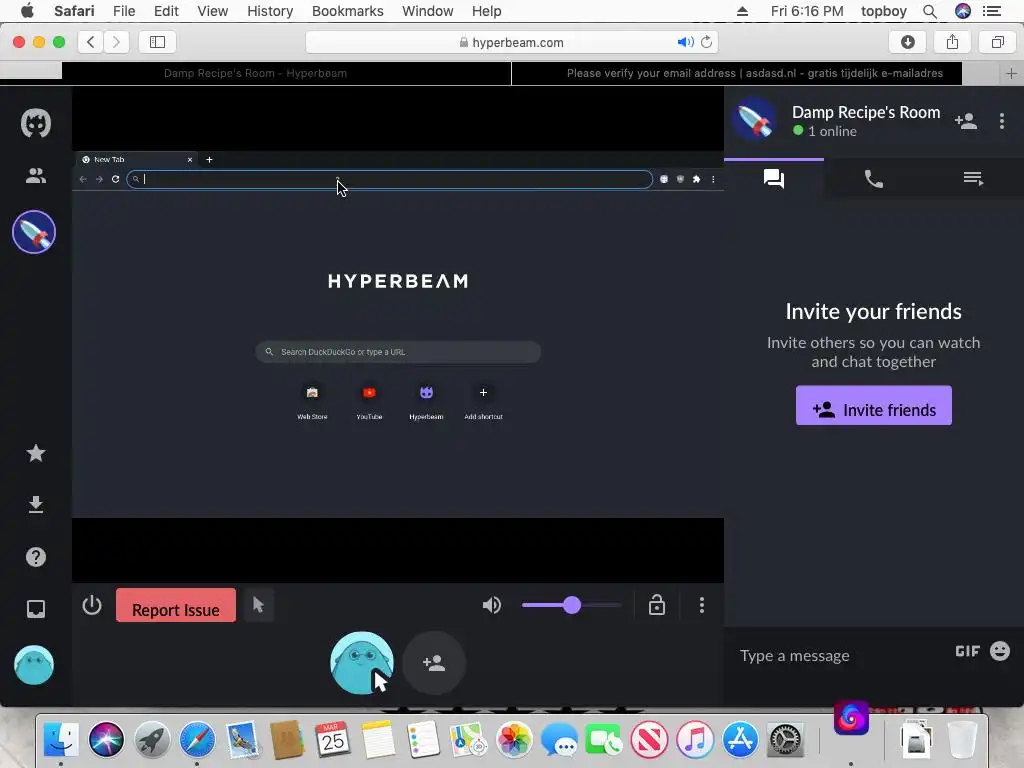Open the Web Store shortcut
Viewport: 1024px width, 768px height.
pyautogui.click(x=312, y=401)
